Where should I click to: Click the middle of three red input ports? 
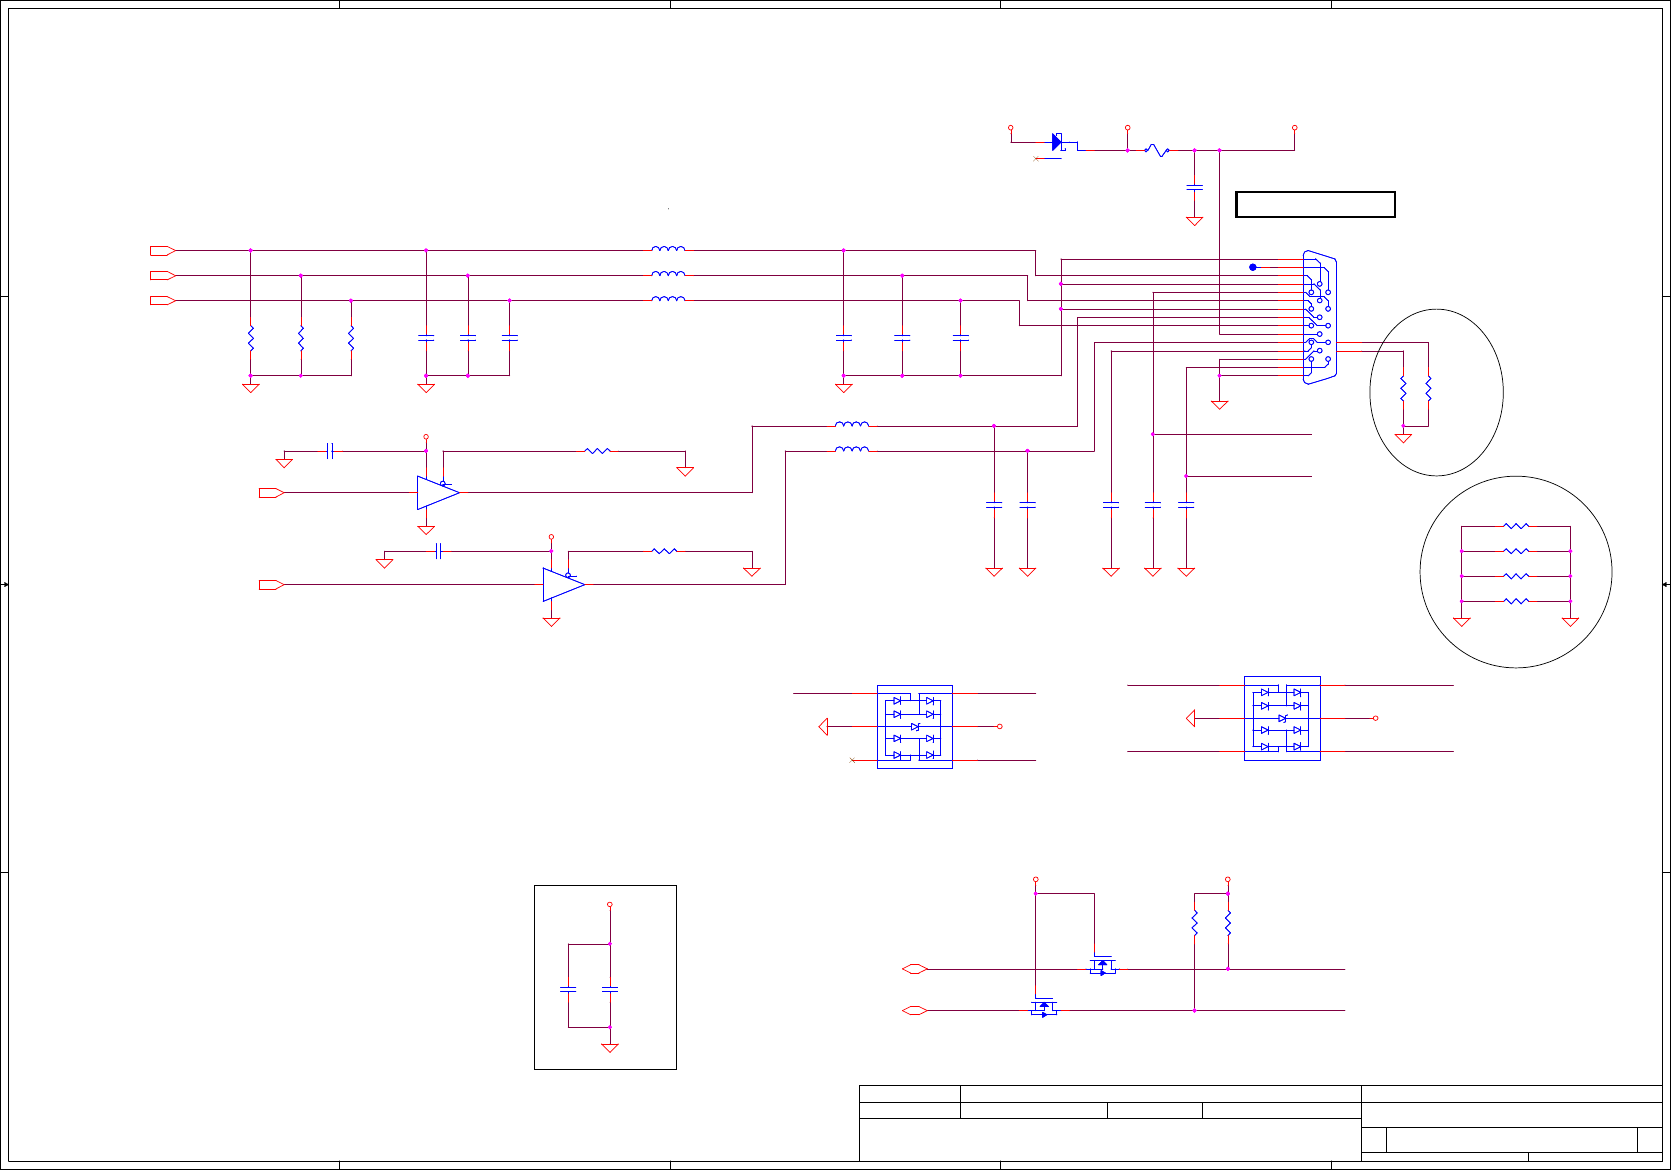[x=162, y=275]
